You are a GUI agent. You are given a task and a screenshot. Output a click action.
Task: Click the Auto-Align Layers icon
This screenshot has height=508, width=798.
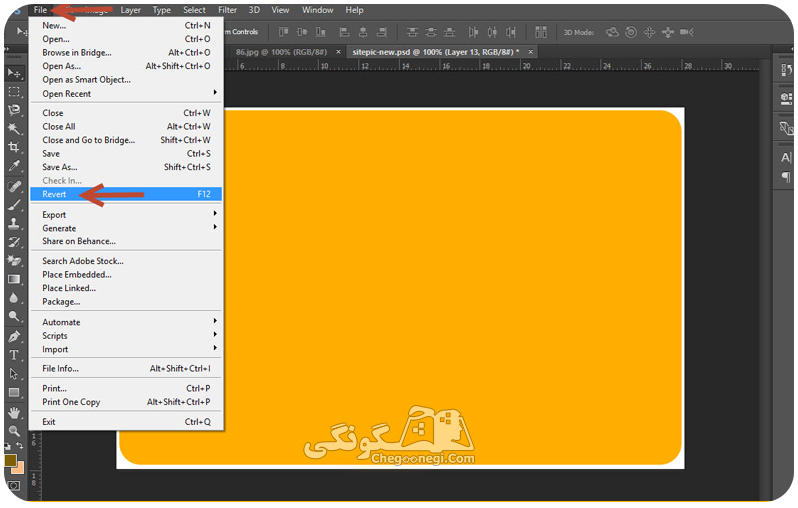pos(540,32)
